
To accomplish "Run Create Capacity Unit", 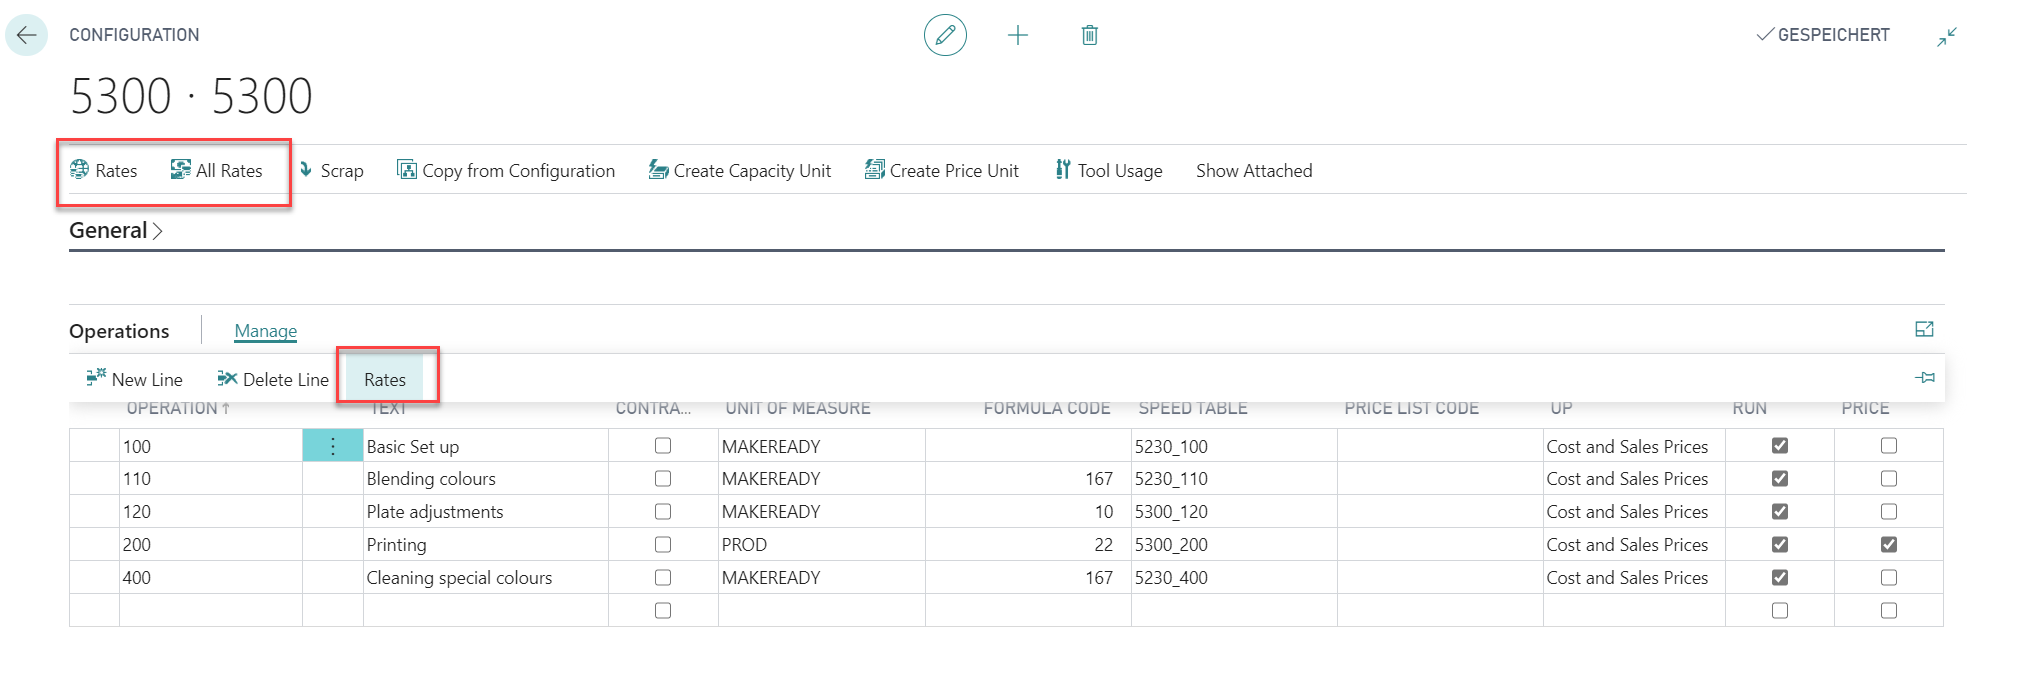I will point(740,171).
